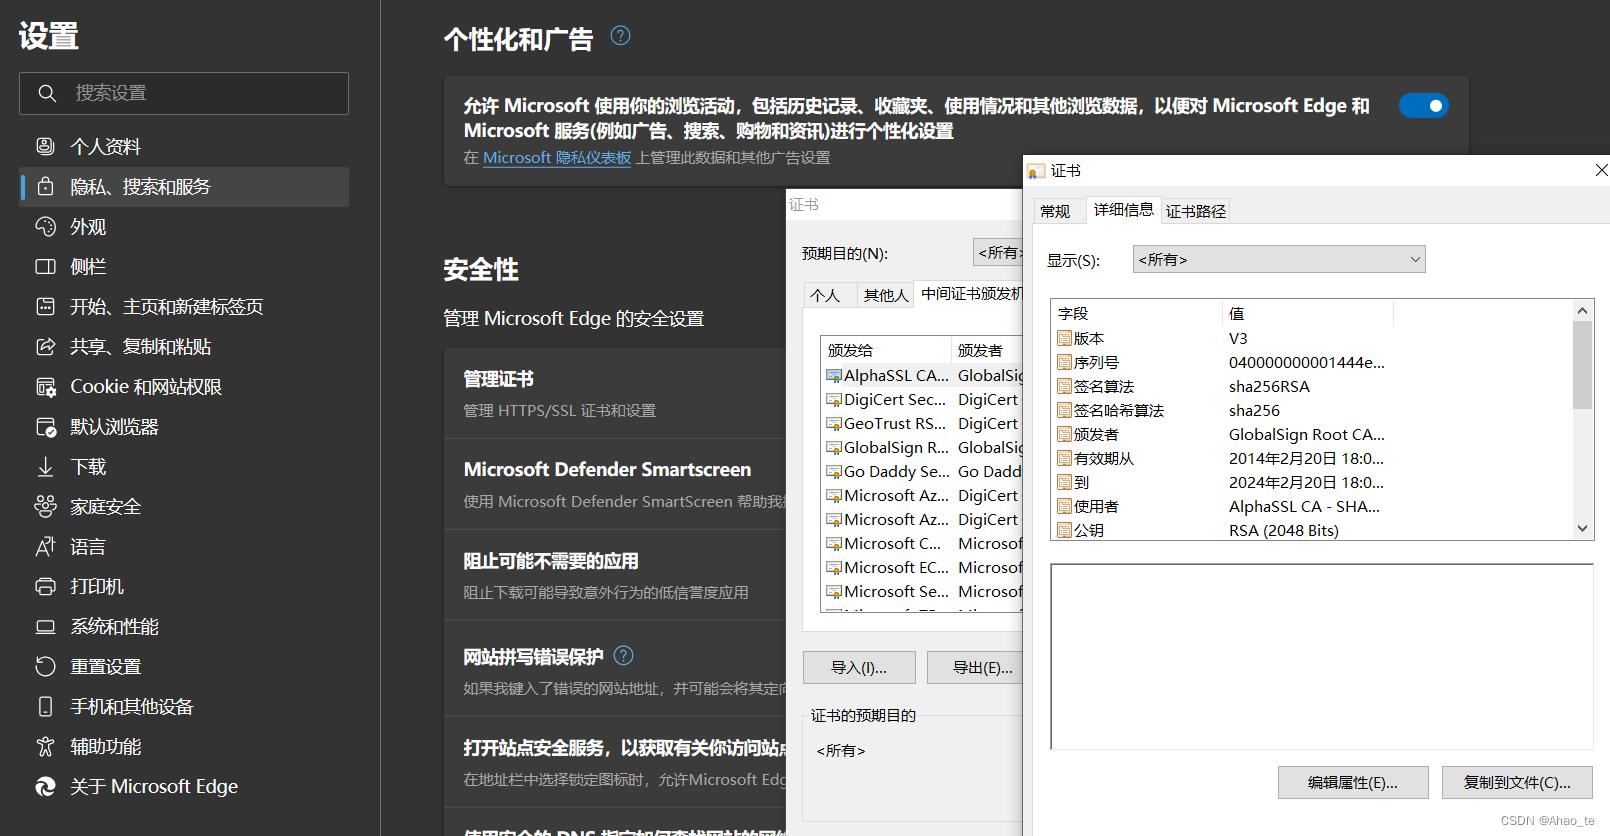Click the printer icon beside 打印机
This screenshot has height=836, width=1610.
(45, 586)
